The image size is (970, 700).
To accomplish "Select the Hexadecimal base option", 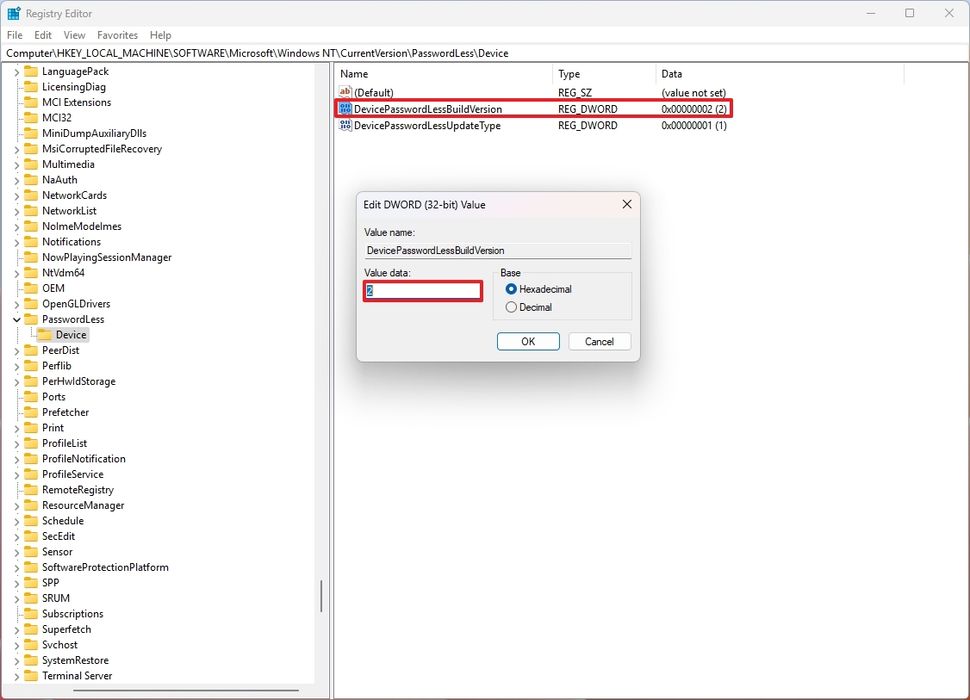I will pos(511,289).
